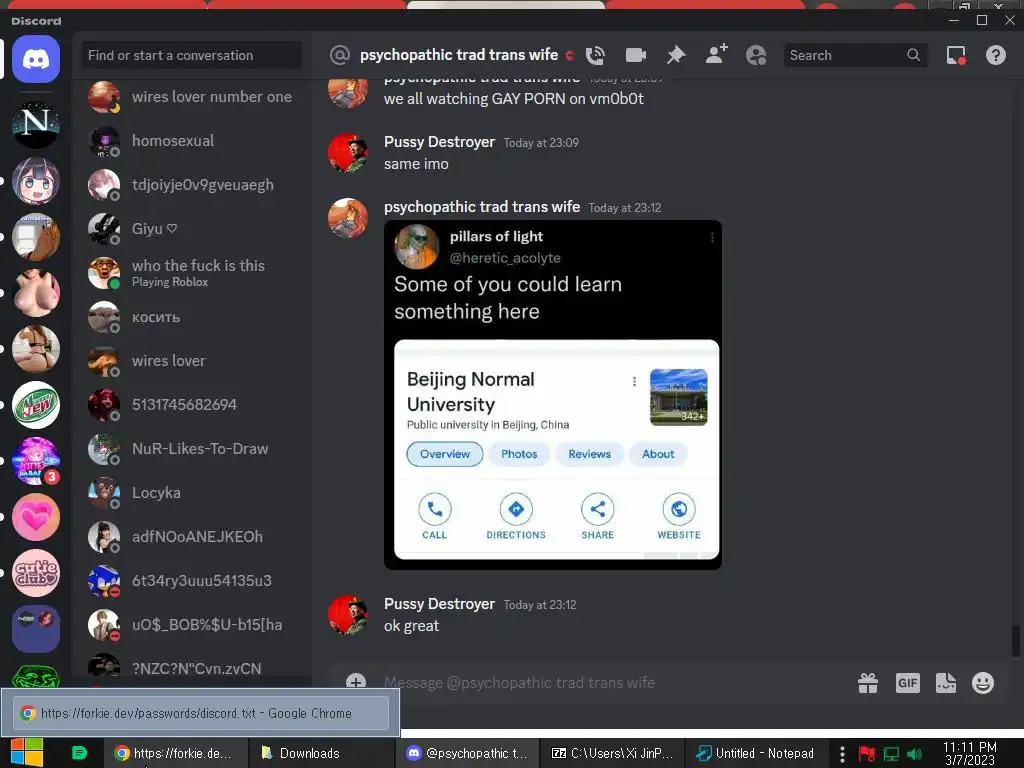Open Discord help
Screen dimensions: 1024x768
995,56
